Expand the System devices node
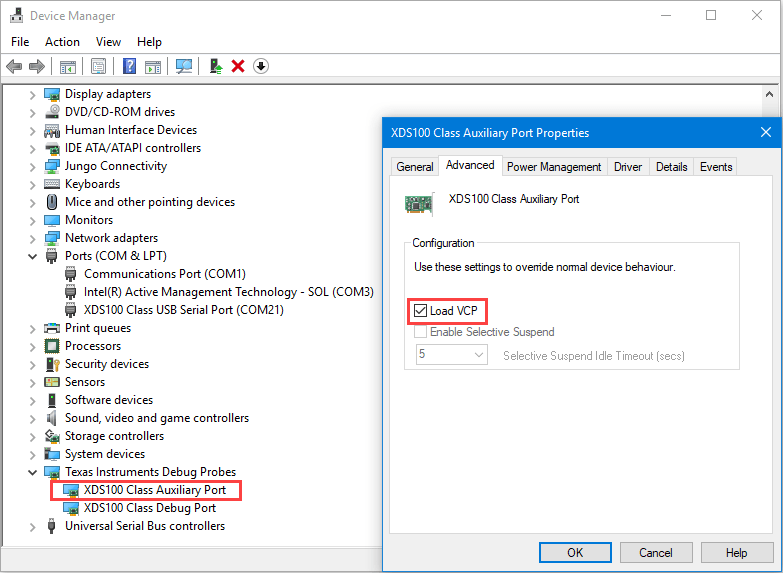The image size is (783, 573). tap(32, 454)
